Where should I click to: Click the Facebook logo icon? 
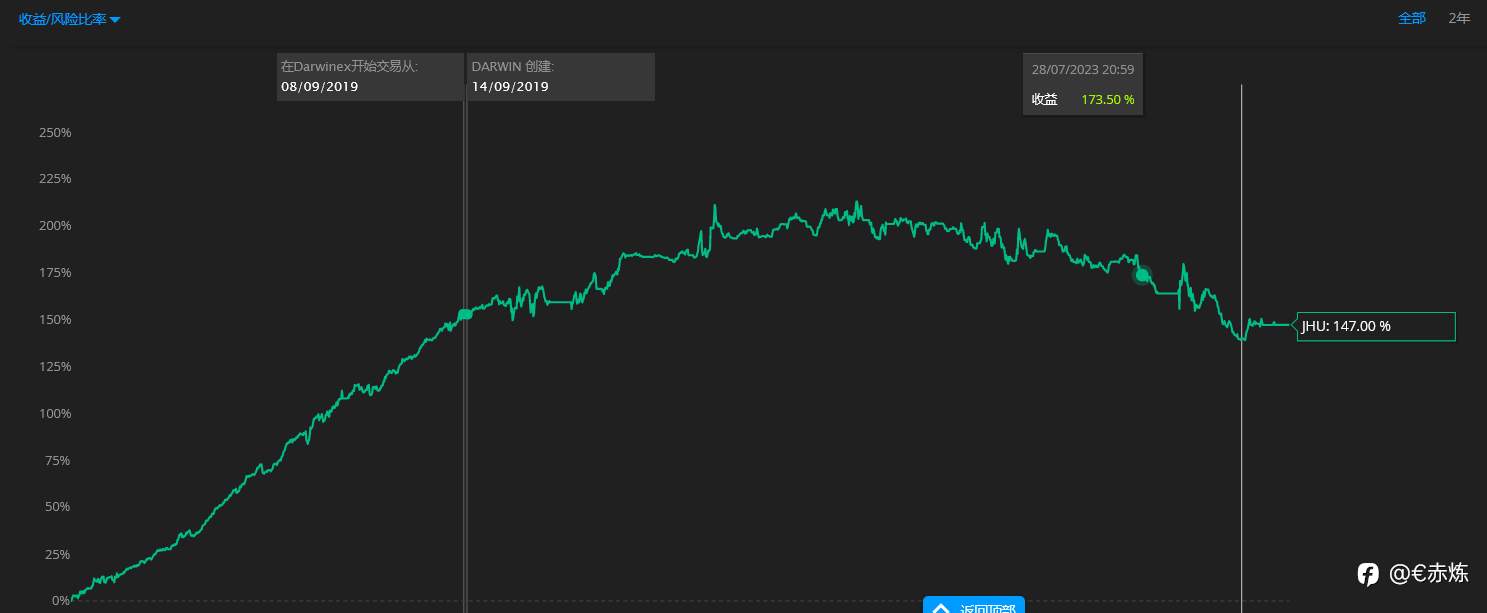pos(1368,574)
